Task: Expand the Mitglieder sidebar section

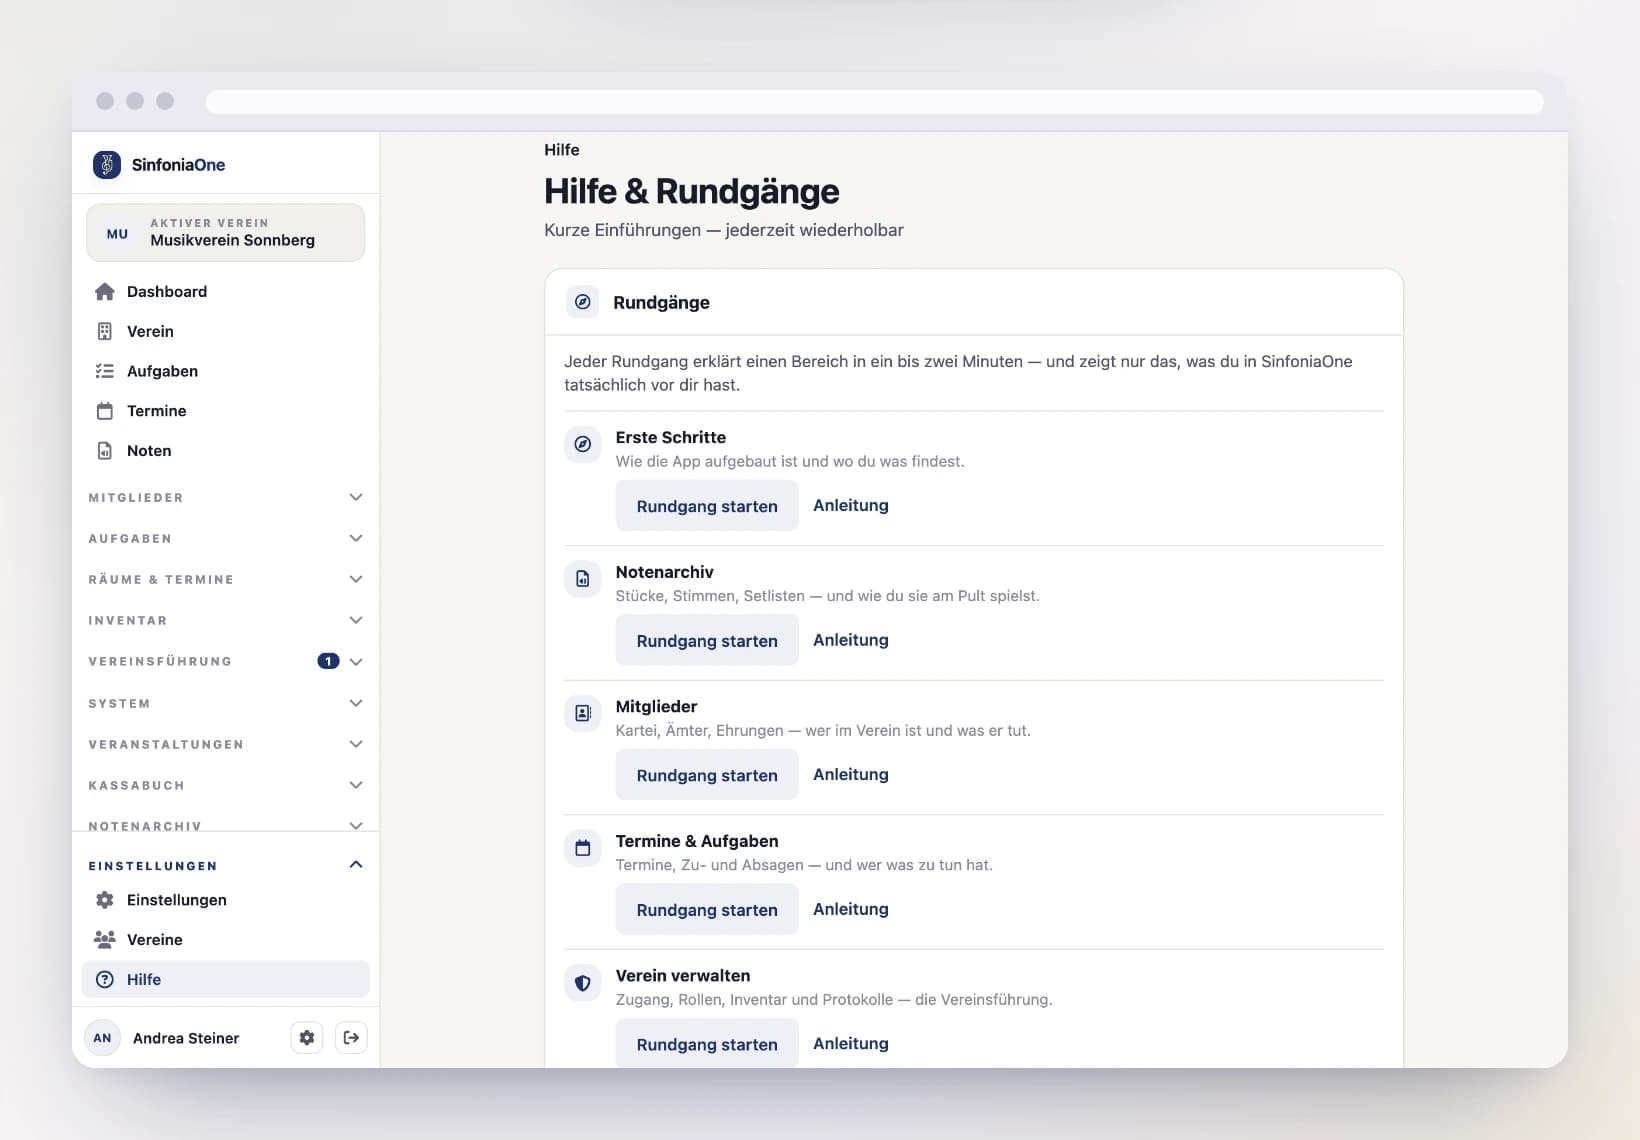Action: pos(226,497)
